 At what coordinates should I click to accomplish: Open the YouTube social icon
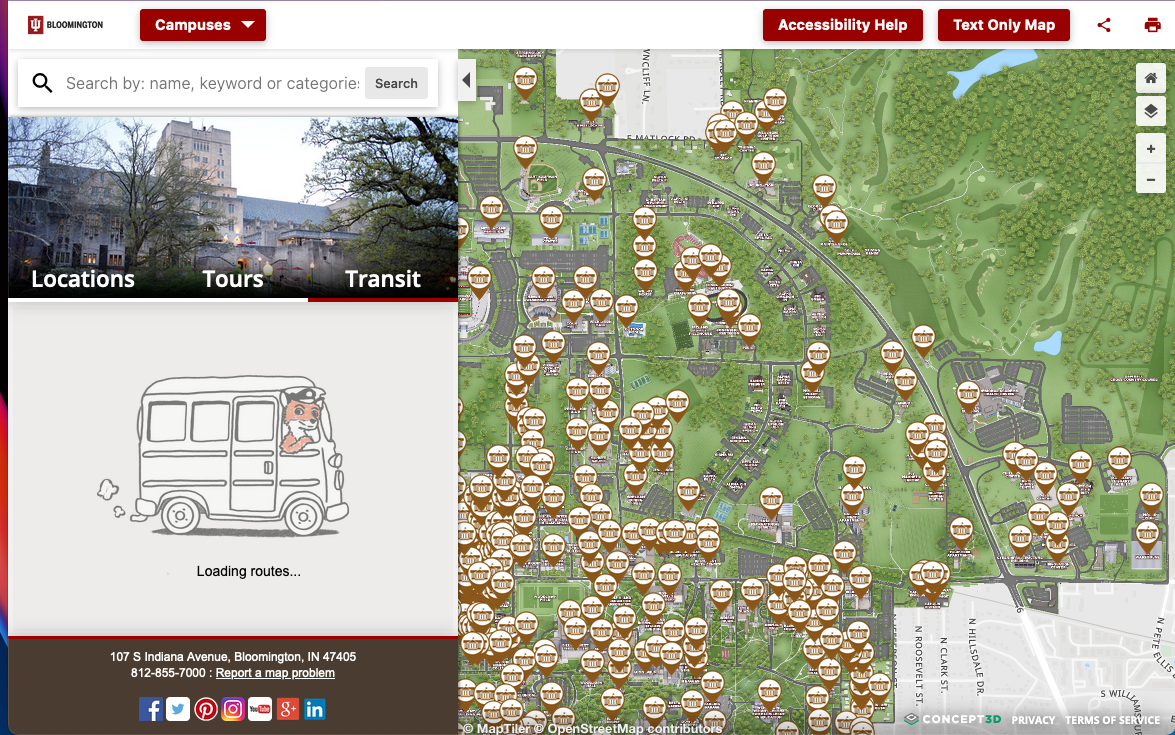[x=260, y=709]
